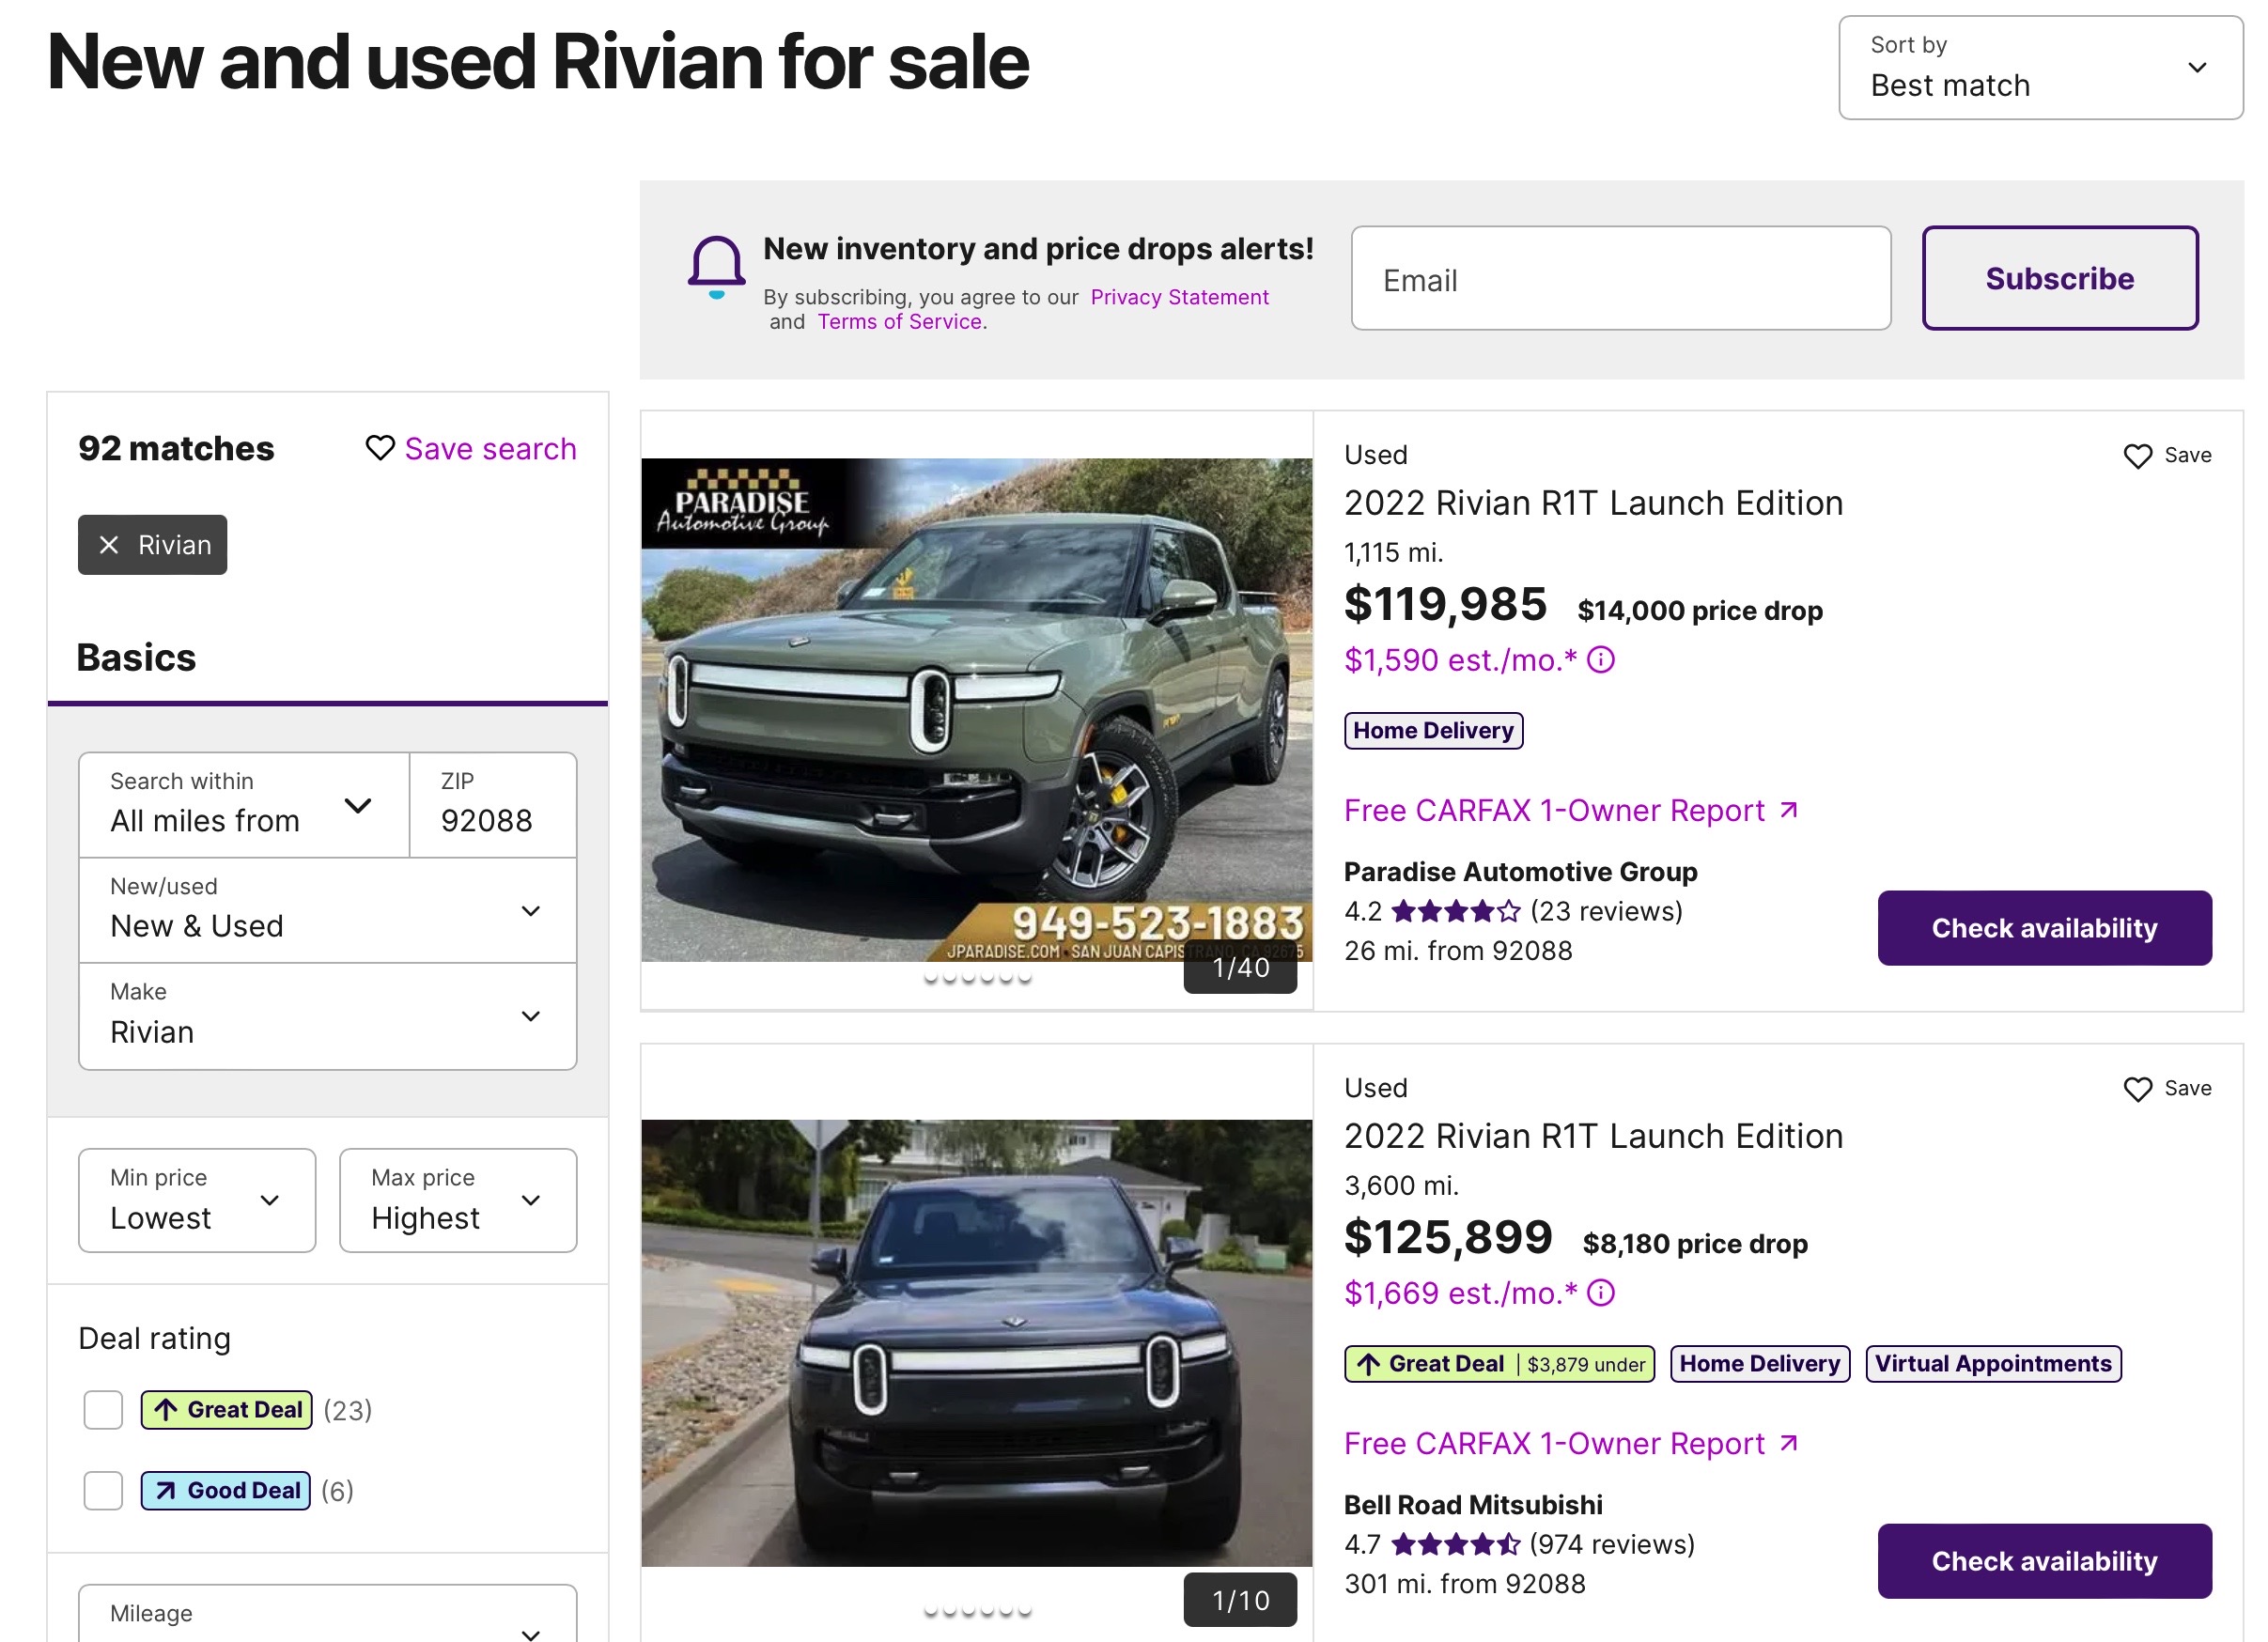Click the Subscribe button
Screen dimensions: 2268x1642
(2060, 278)
